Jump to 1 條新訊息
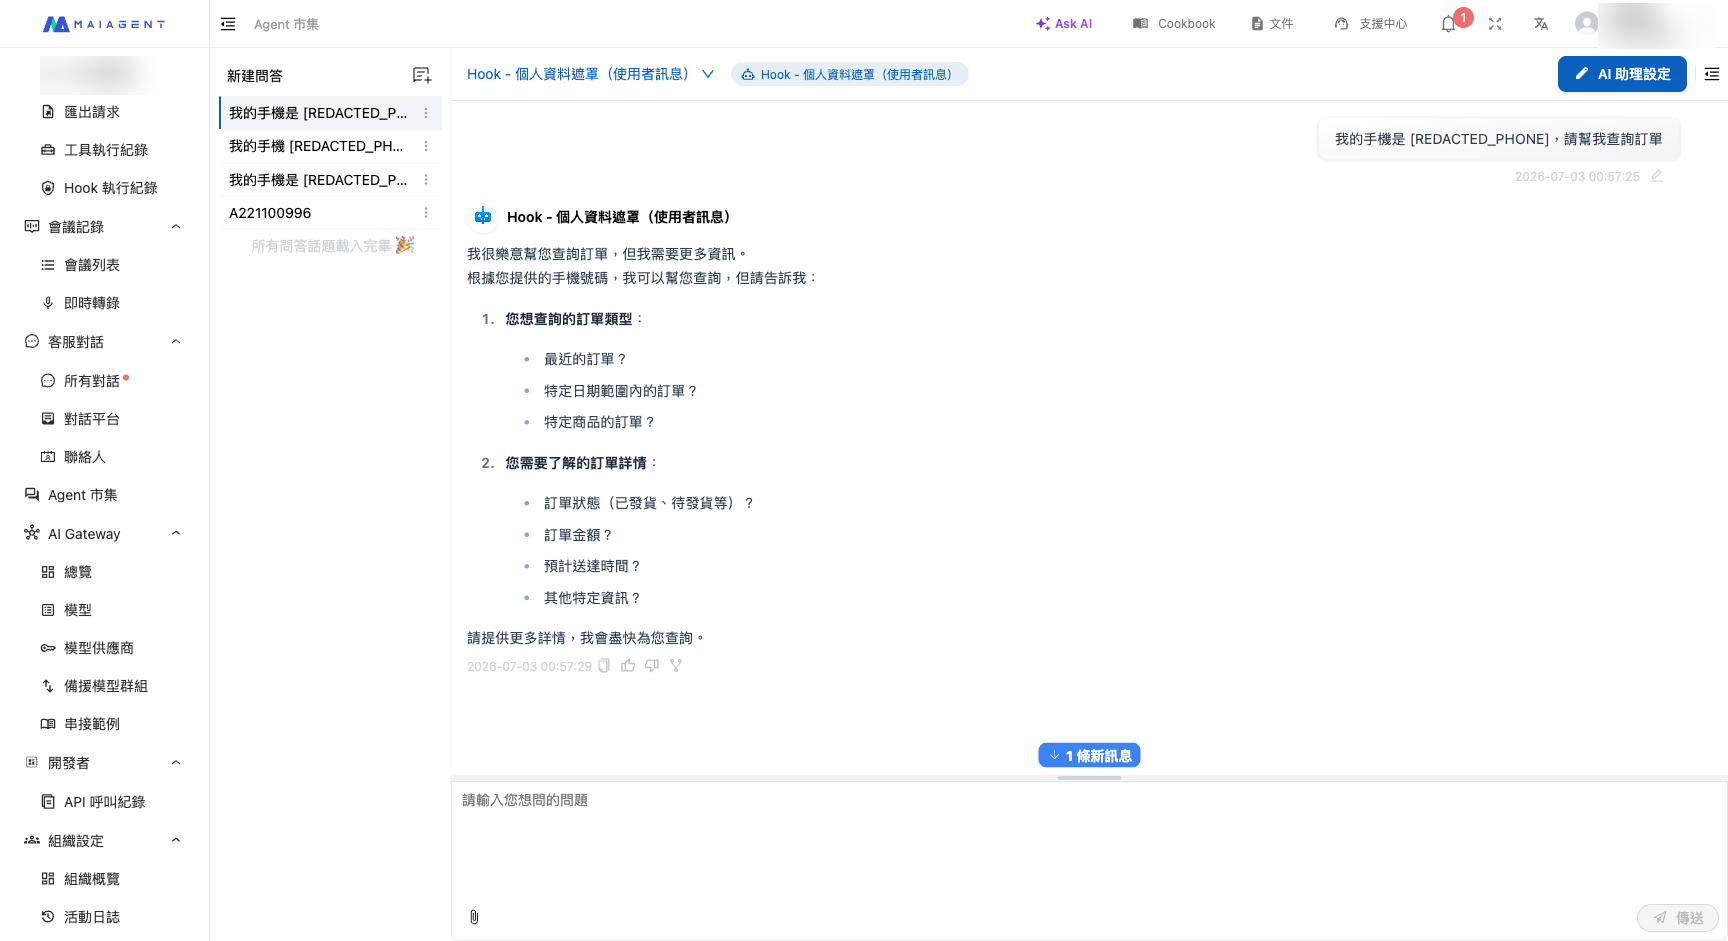This screenshot has height=941, width=1728. tap(1089, 755)
